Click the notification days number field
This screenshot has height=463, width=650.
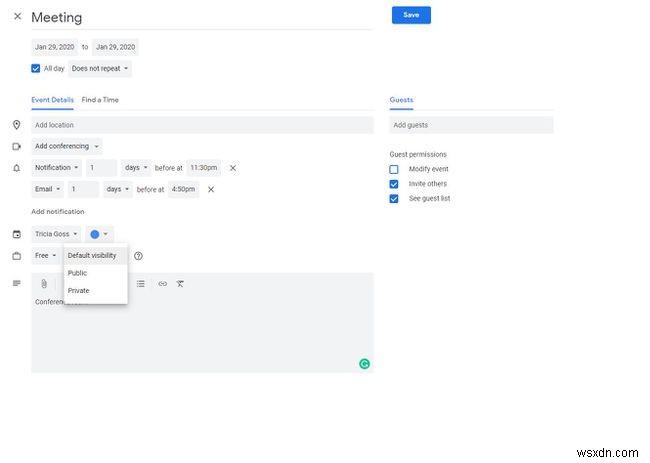pyautogui.click(x=102, y=167)
